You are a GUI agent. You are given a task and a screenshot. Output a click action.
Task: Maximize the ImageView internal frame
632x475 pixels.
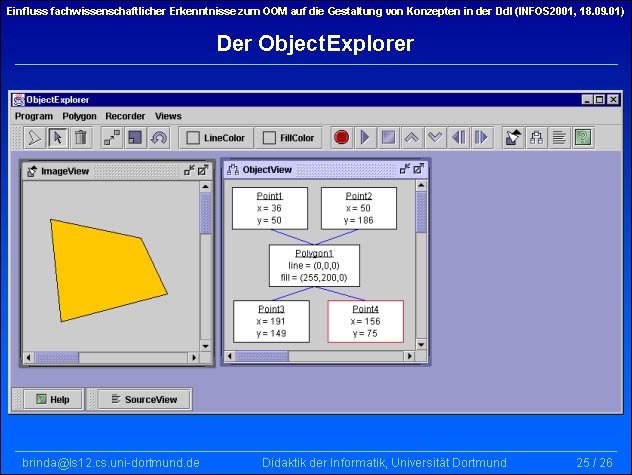(x=203, y=171)
